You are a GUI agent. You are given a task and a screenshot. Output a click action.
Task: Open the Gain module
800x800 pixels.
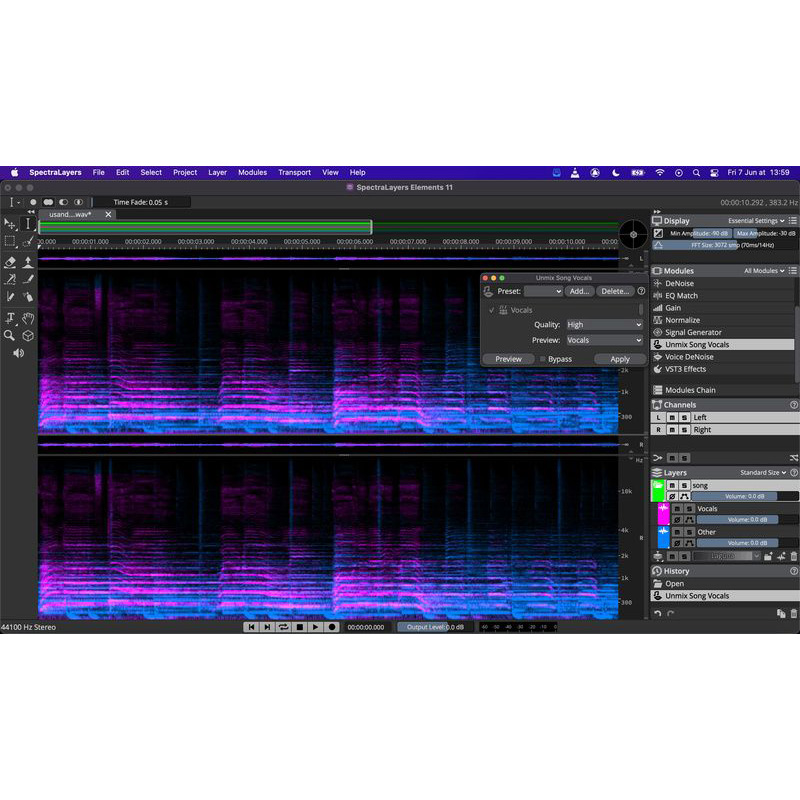pyautogui.click(x=722, y=308)
